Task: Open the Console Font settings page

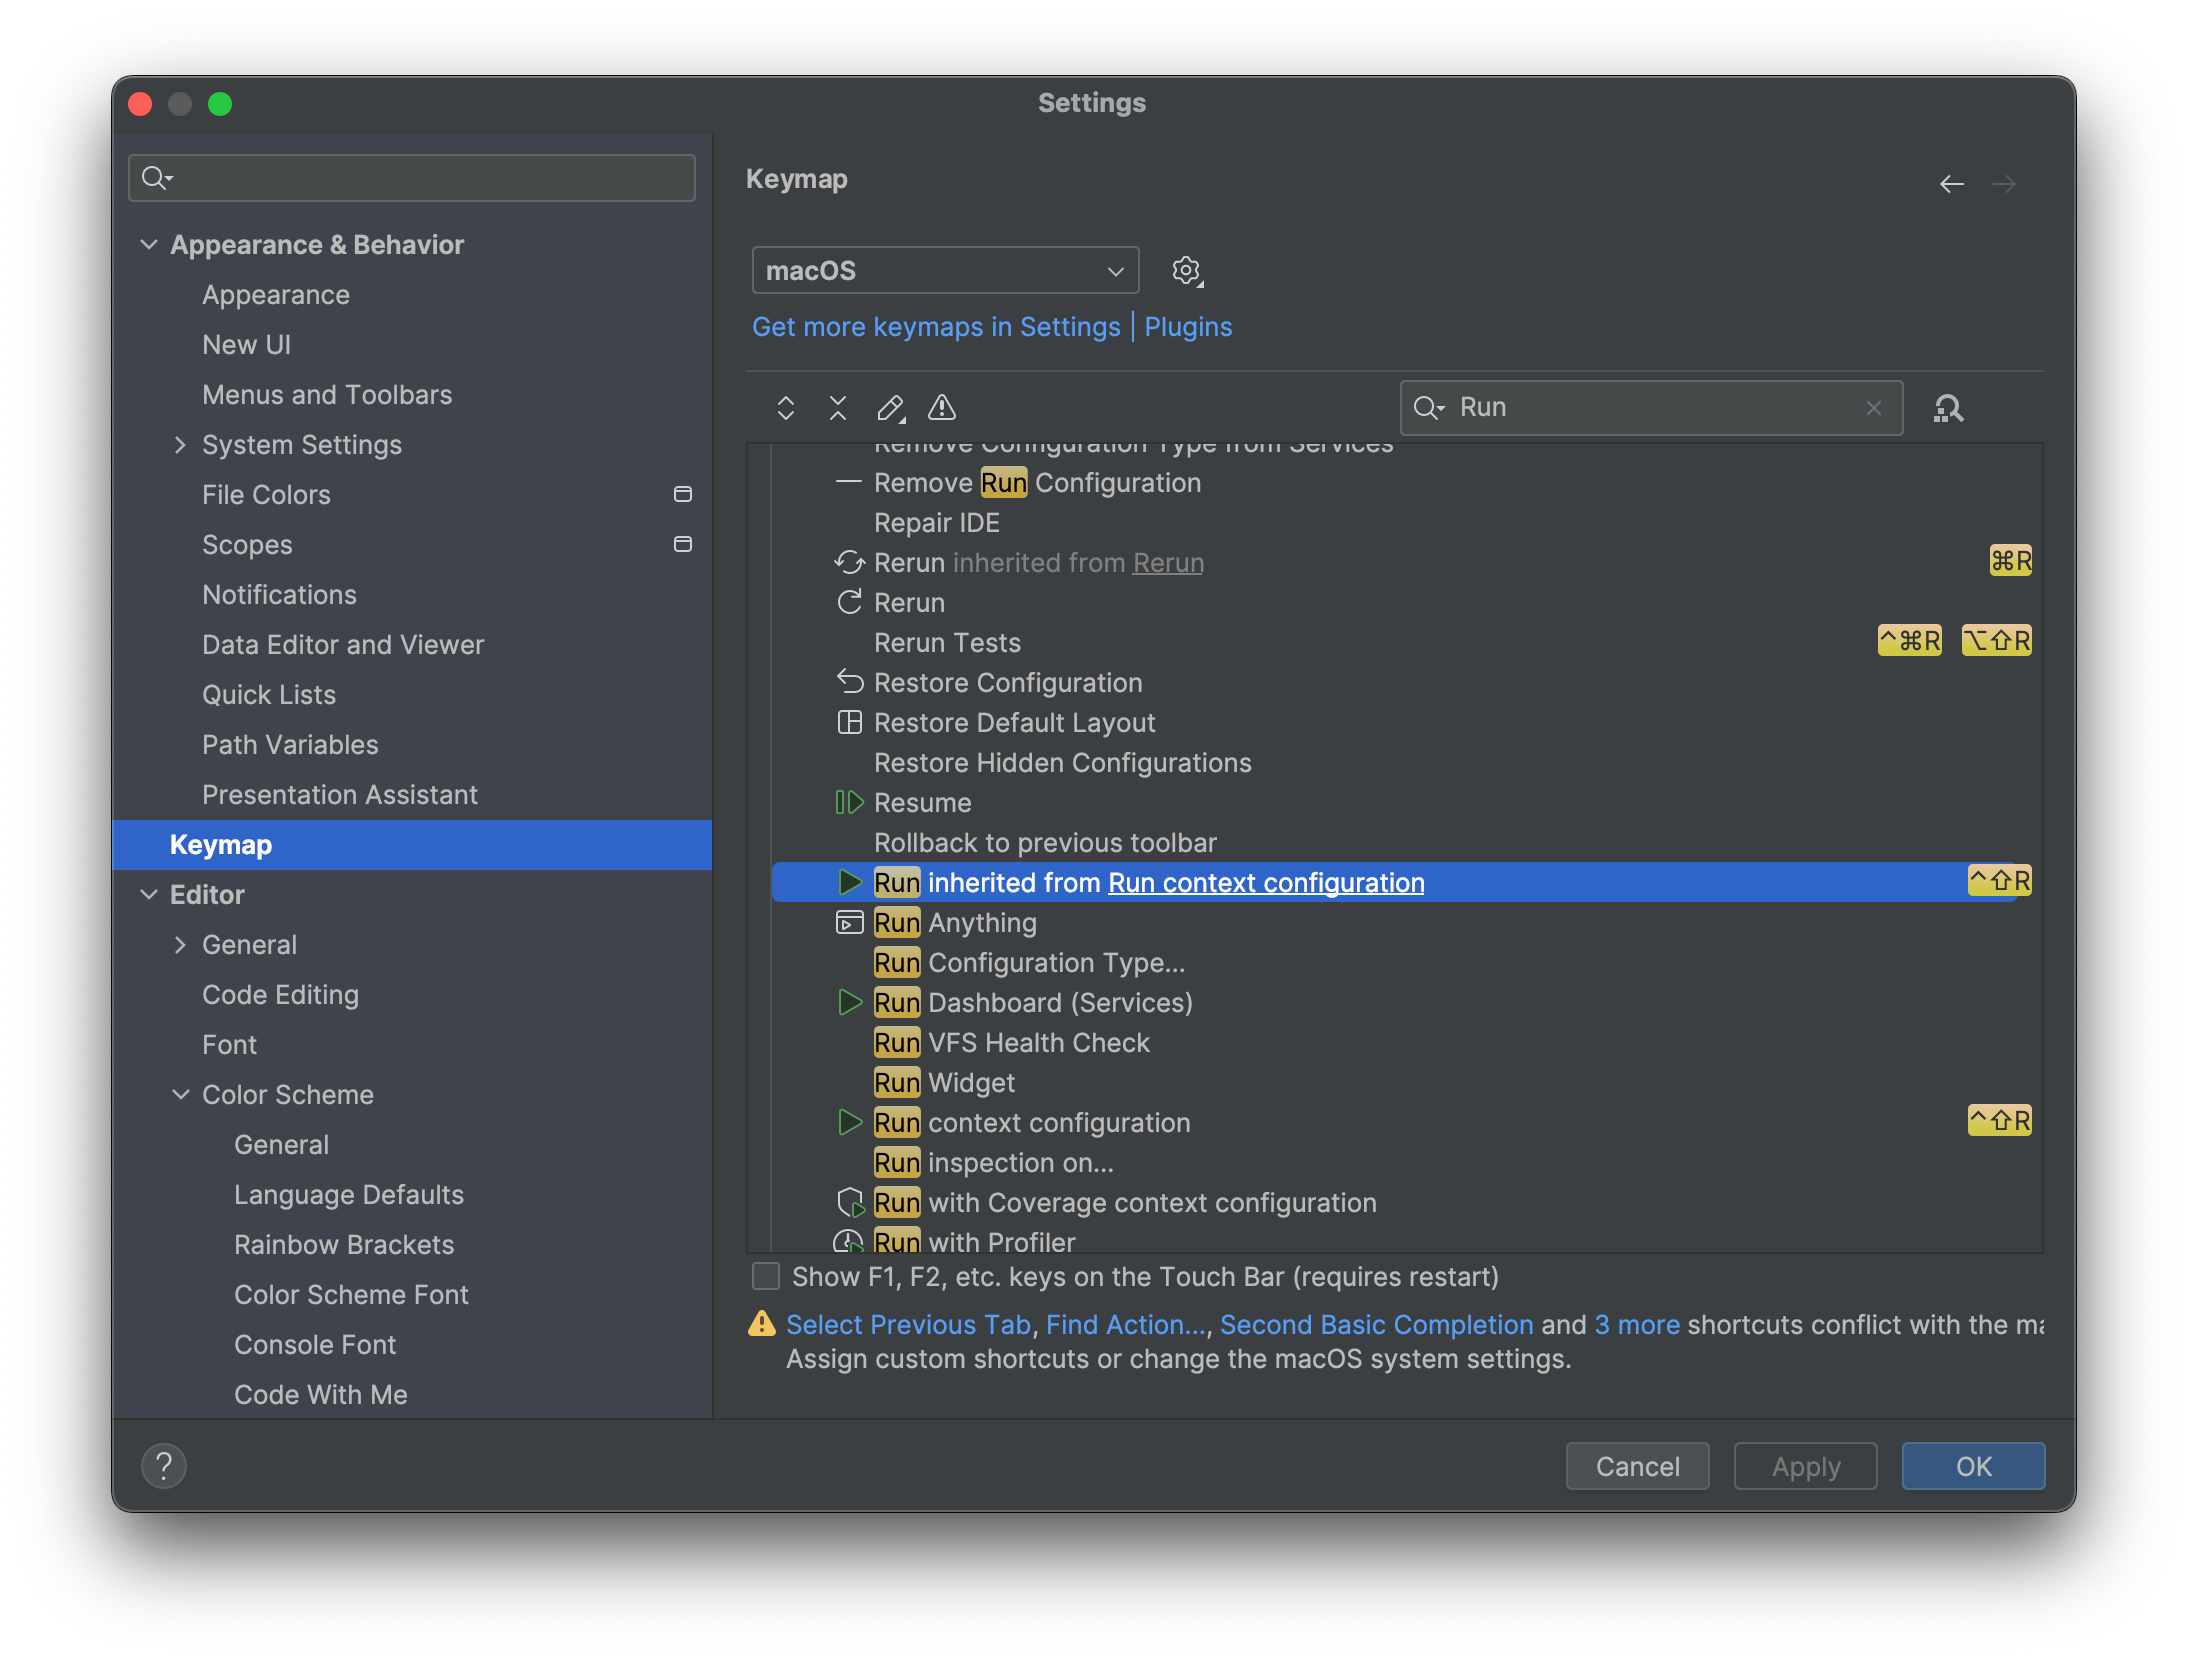Action: 315,1345
